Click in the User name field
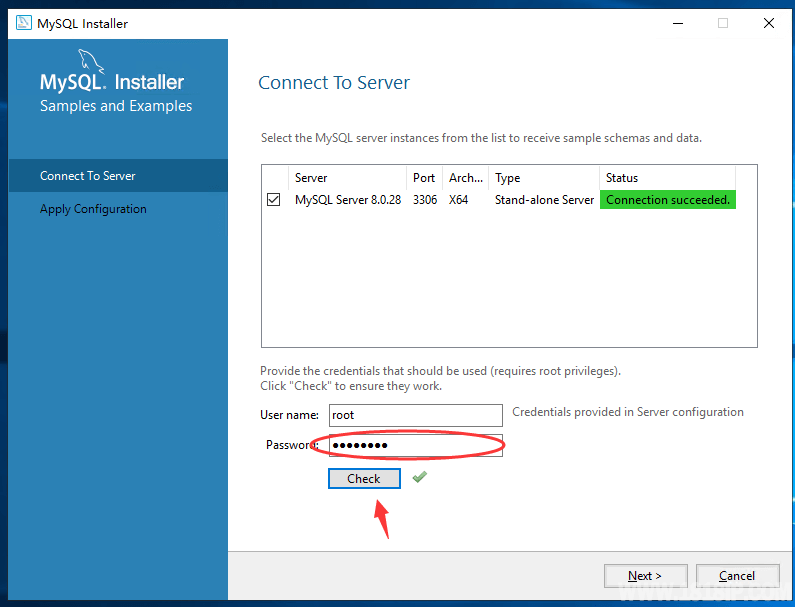795x607 pixels. [416, 415]
